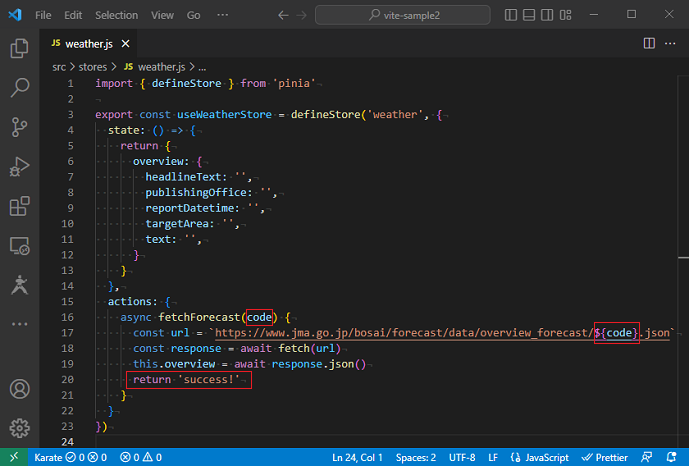The width and height of the screenshot is (689, 466).
Task: Open the customize layout icon
Action: 566,15
